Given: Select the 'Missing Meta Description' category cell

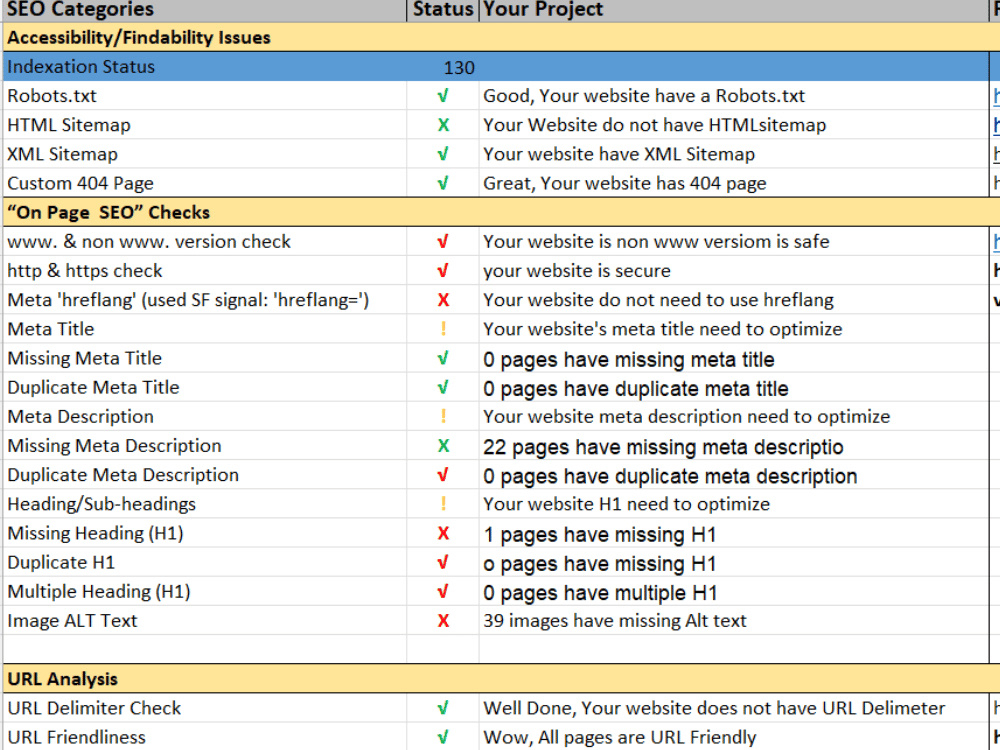Looking at the screenshot, I should click(205, 446).
